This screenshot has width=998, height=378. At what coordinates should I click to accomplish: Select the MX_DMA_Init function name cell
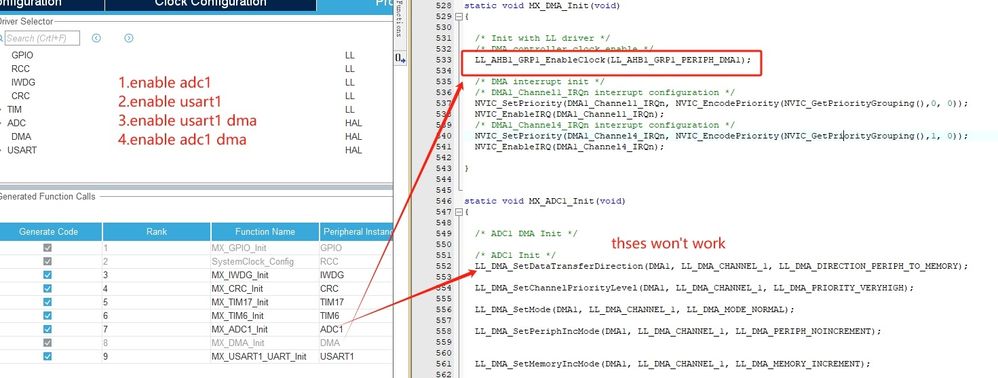pos(265,343)
